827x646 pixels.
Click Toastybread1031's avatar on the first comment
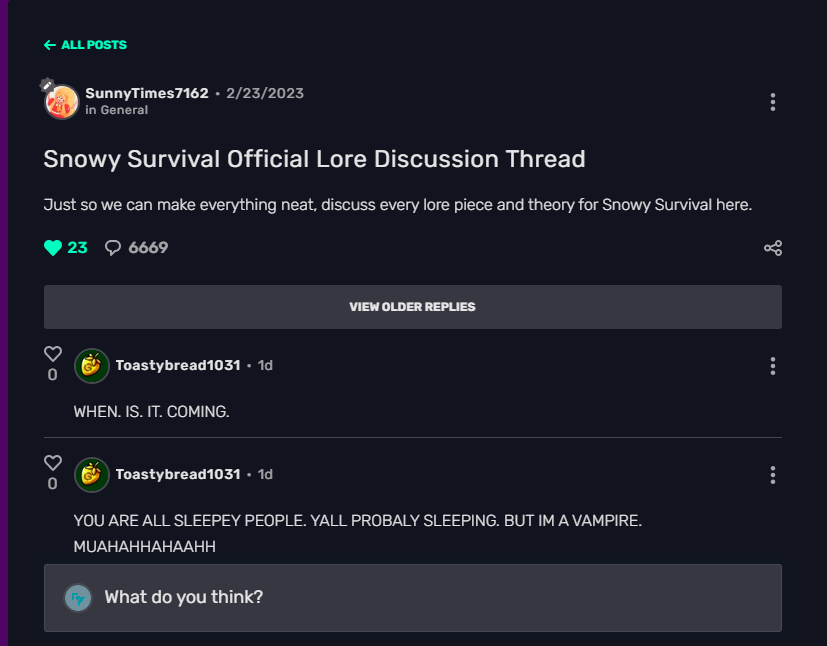[91, 365]
